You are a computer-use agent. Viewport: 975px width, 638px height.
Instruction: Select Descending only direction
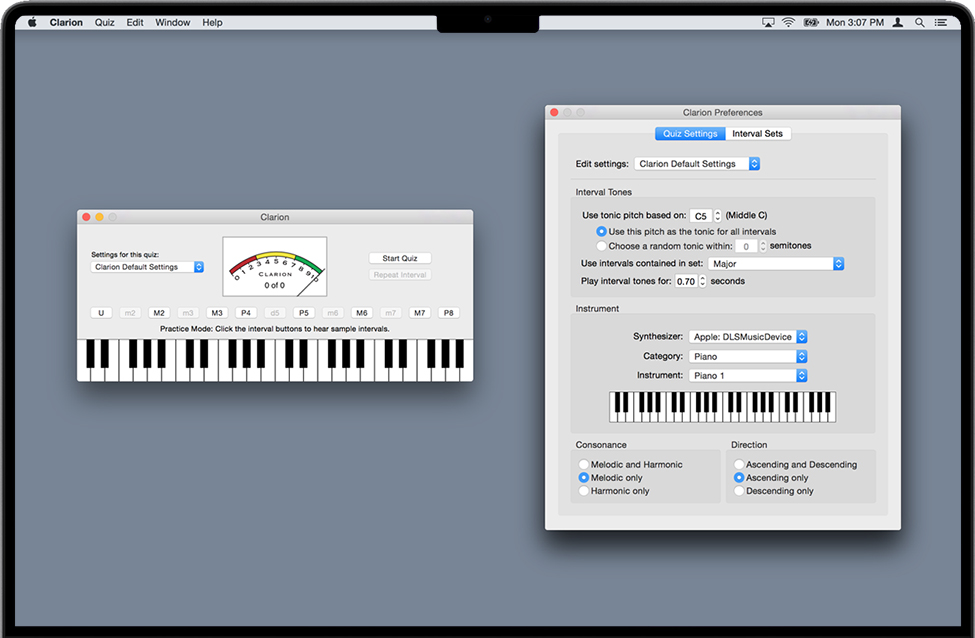[x=740, y=491]
